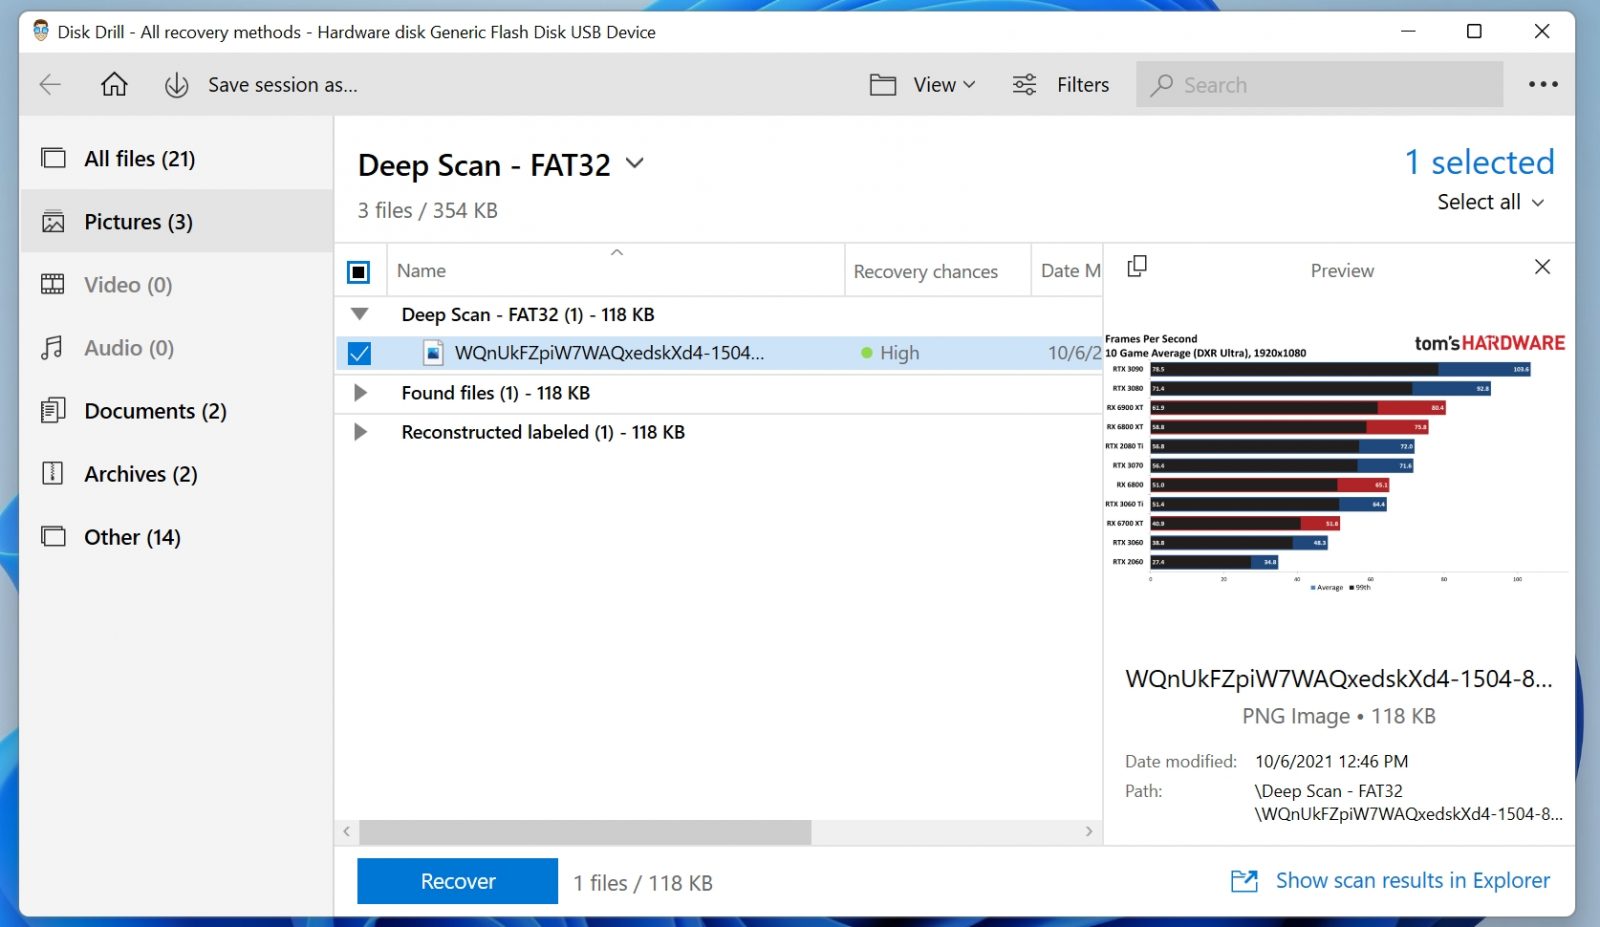Switch to the Other category

coord(130,537)
